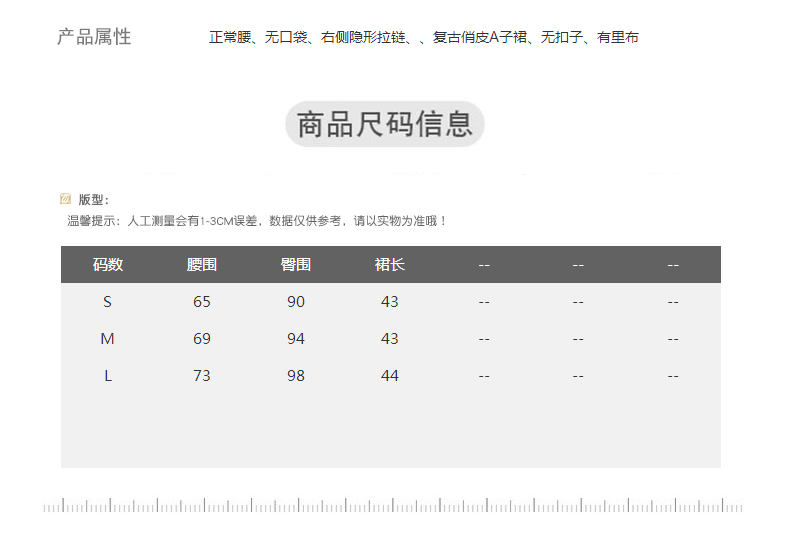The height and width of the screenshot is (556, 790).
Task: Click hip value 90
Action: 296,302
